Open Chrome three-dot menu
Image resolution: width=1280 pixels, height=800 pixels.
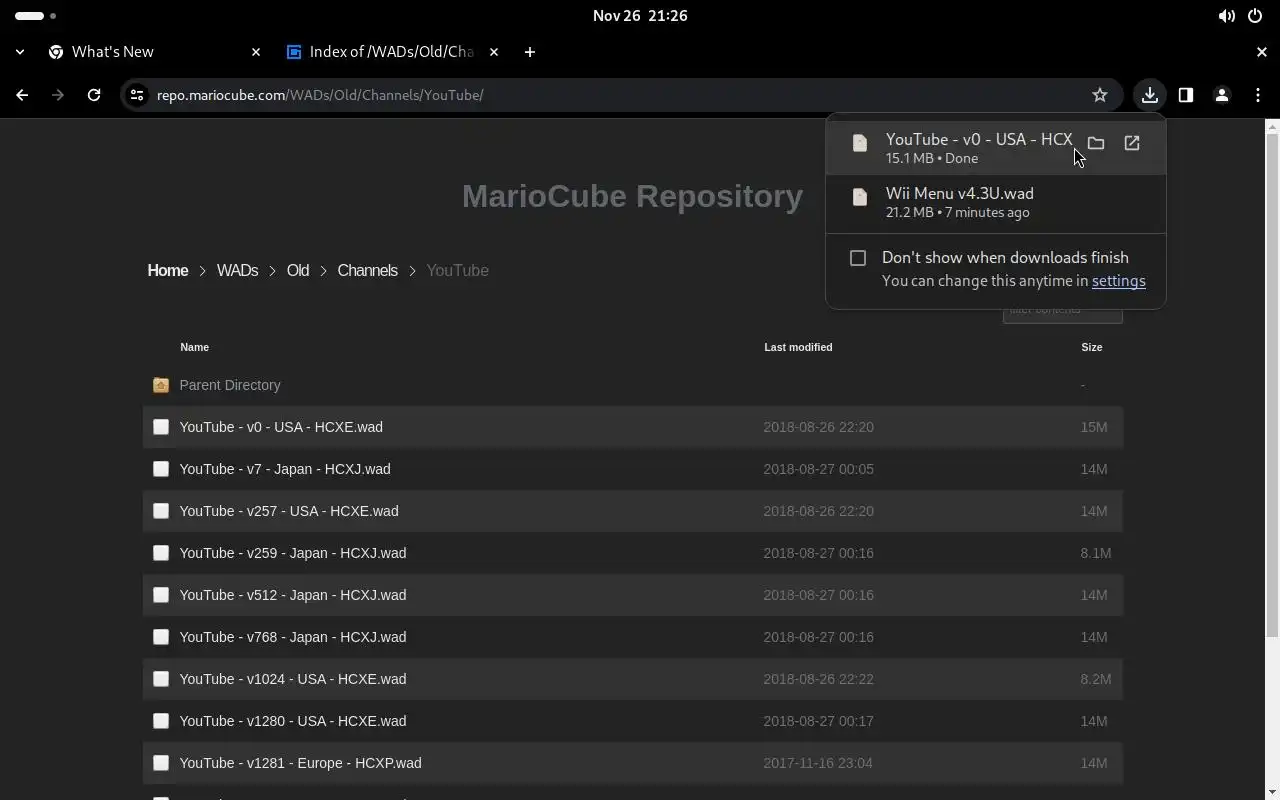1258,95
